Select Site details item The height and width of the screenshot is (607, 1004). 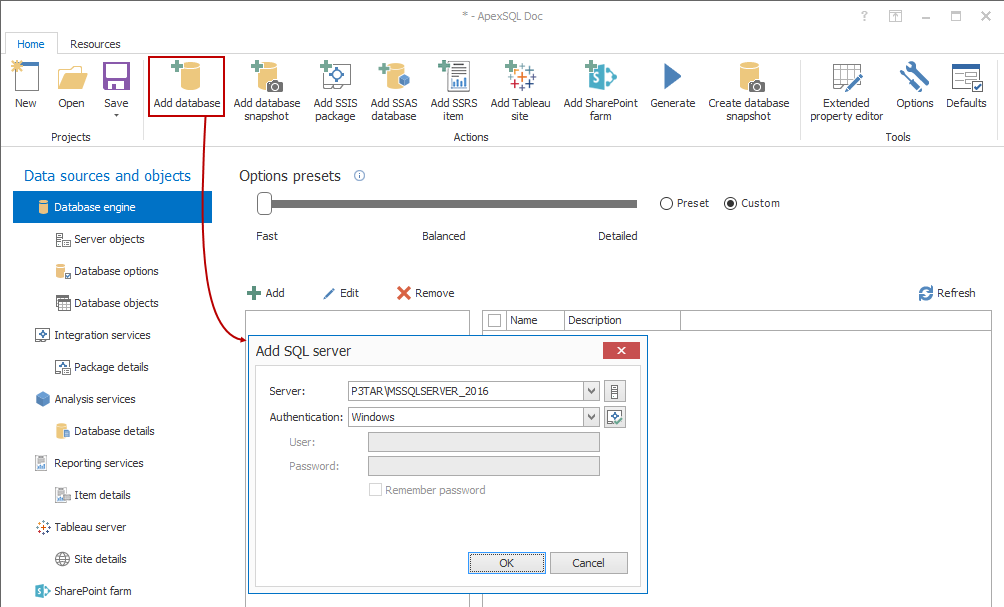point(91,559)
